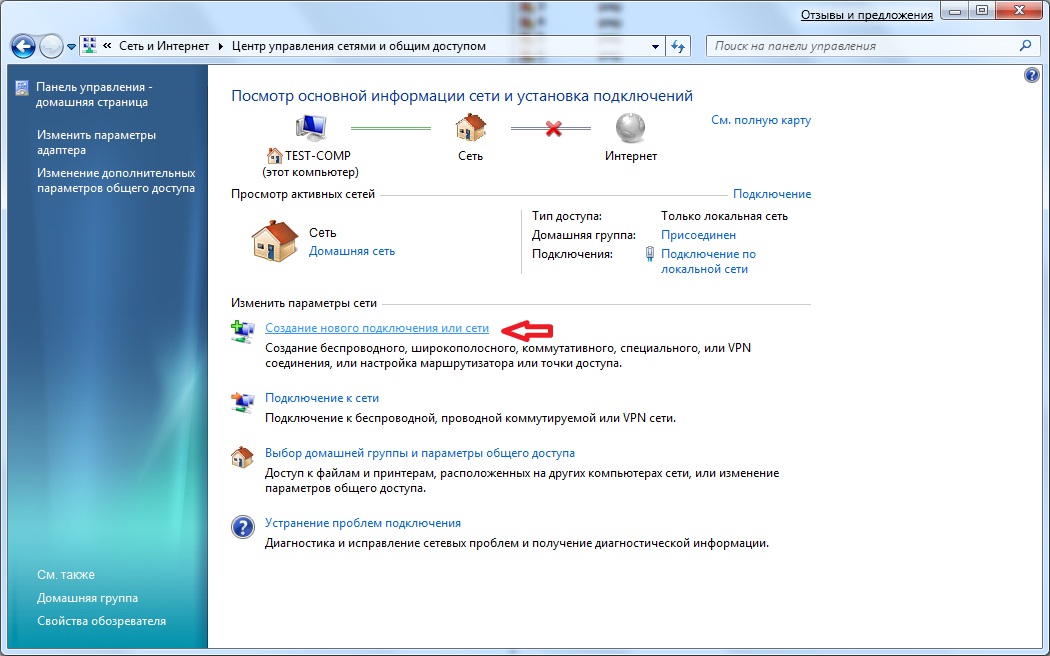This screenshot has height=656, width=1050.
Task: Expand the arrow after 'Сеть и Интернет' breadcrumb
Action: (221, 46)
